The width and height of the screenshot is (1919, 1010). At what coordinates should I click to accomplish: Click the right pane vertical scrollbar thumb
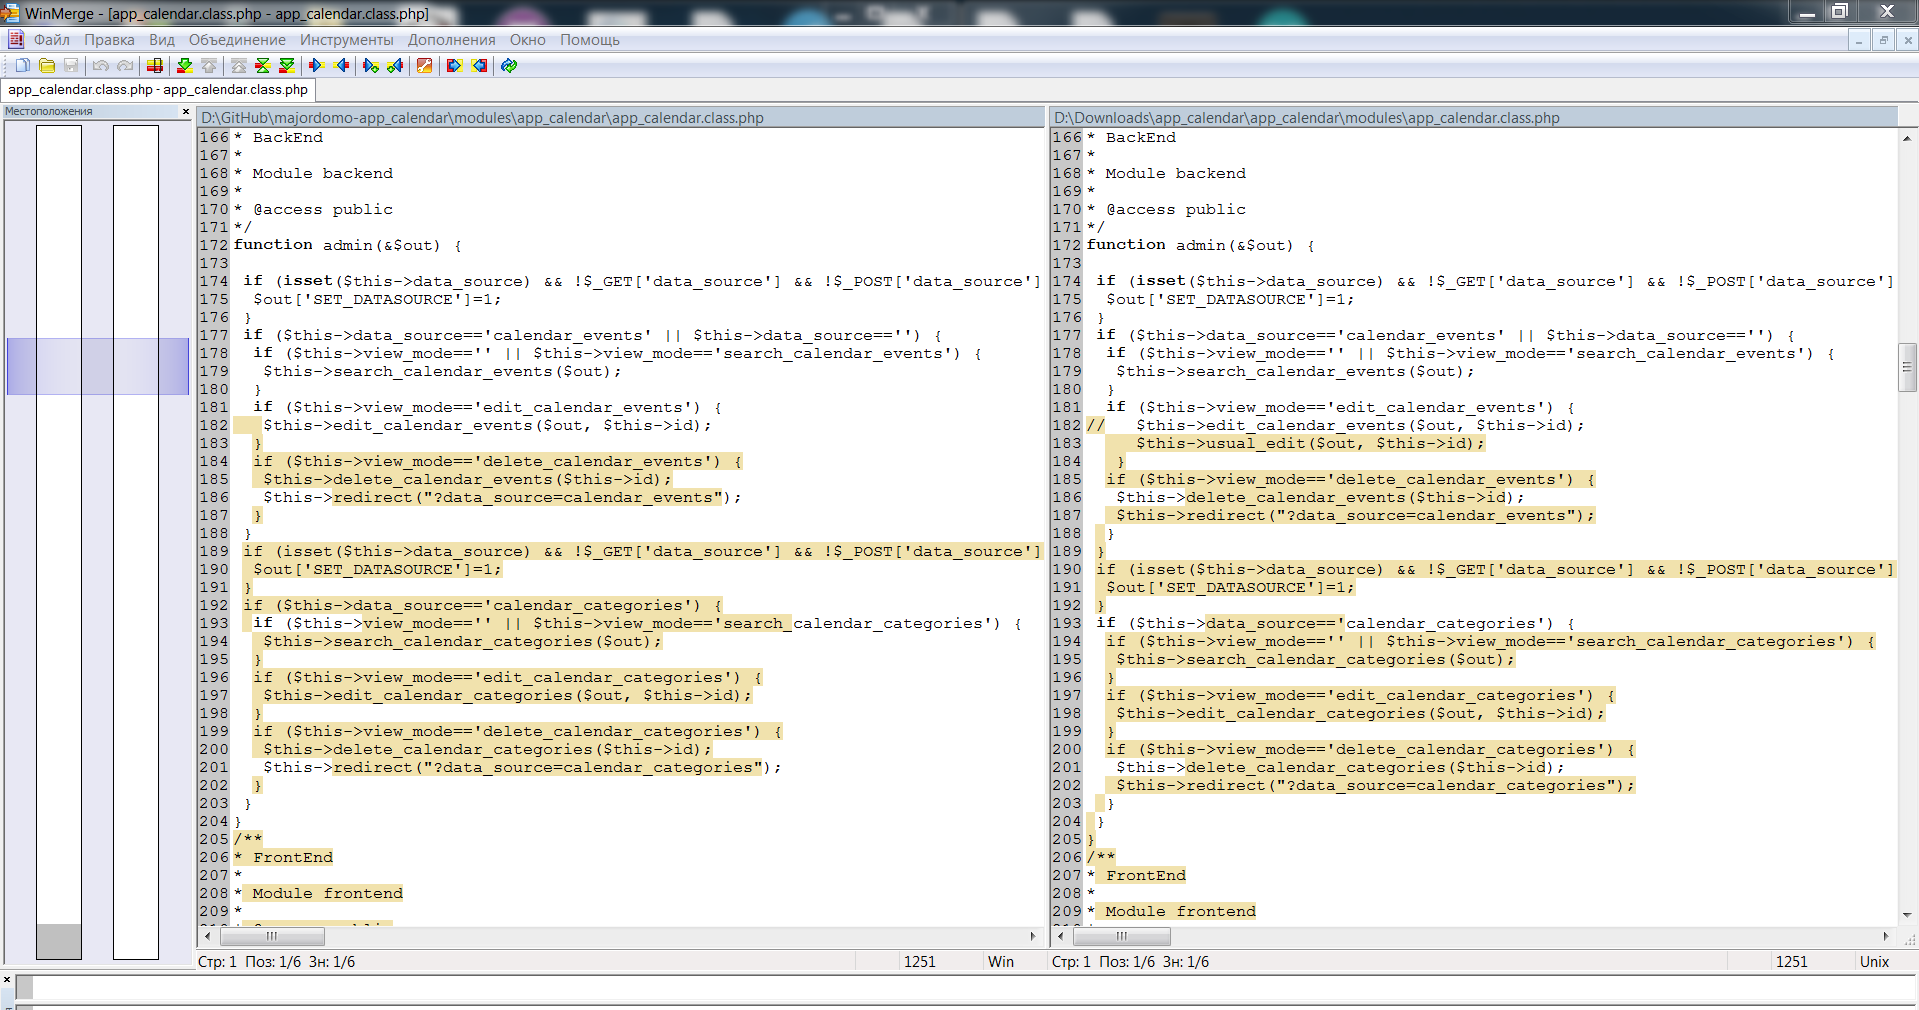pos(1907,367)
